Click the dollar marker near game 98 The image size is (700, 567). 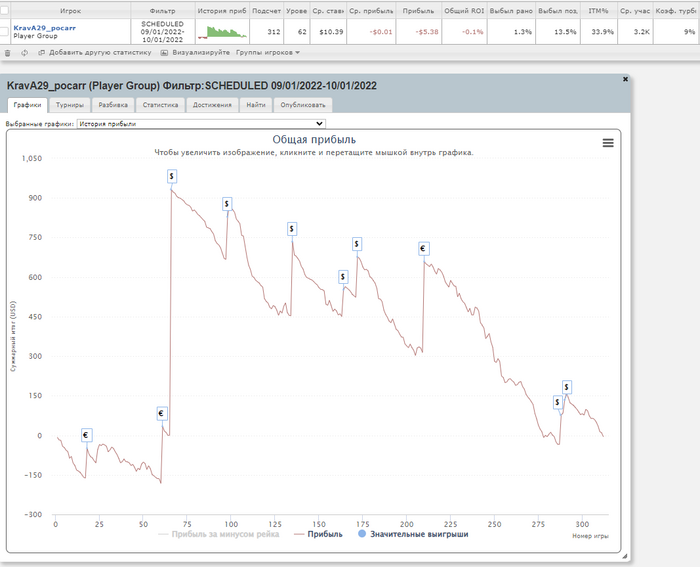click(227, 204)
